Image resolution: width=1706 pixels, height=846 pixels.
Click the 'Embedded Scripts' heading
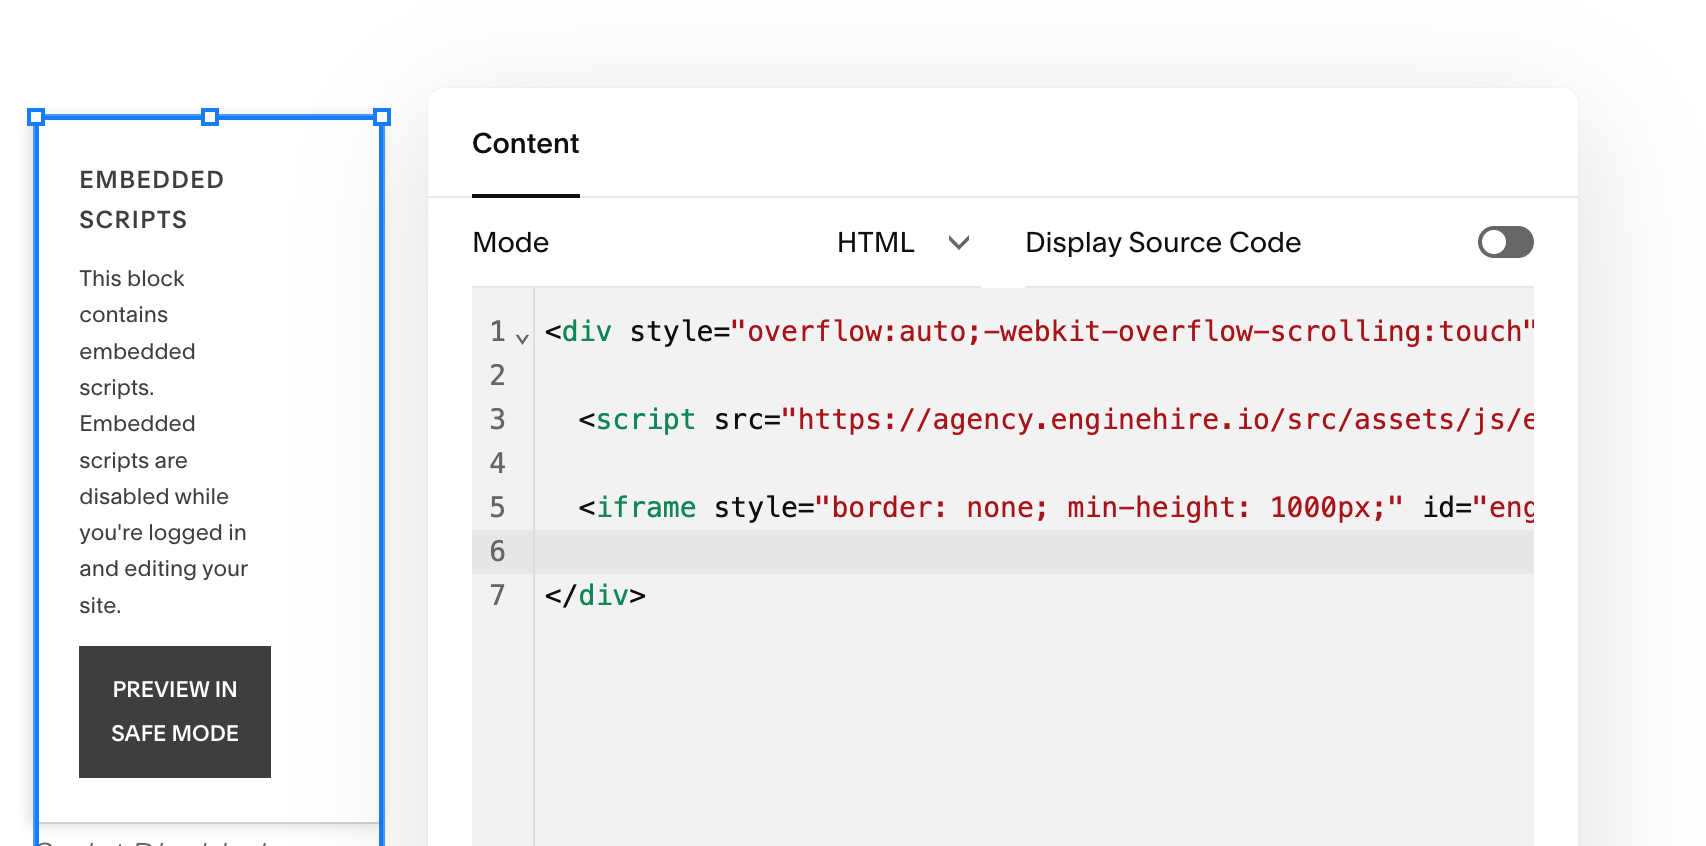point(152,200)
